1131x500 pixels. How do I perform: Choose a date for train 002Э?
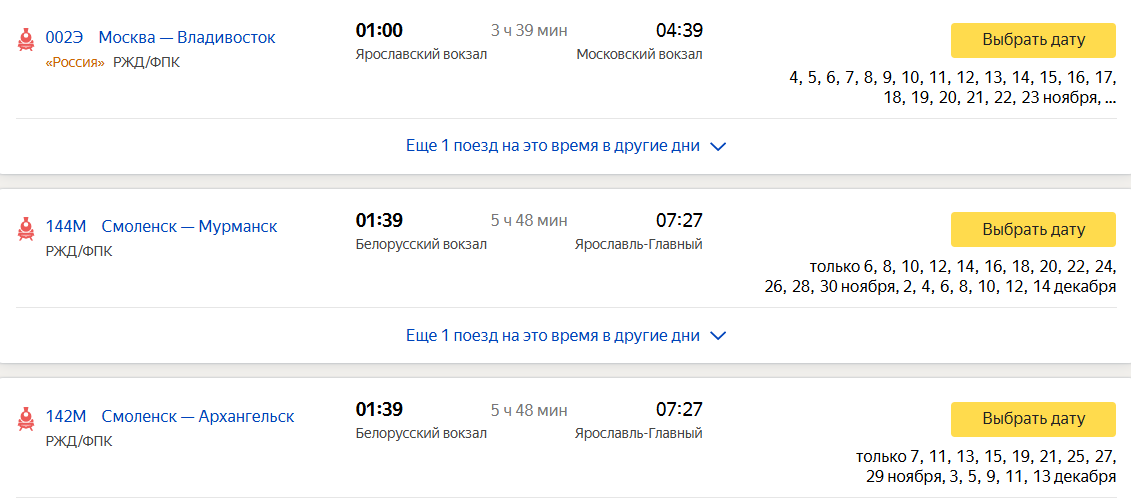[x=1033, y=40]
